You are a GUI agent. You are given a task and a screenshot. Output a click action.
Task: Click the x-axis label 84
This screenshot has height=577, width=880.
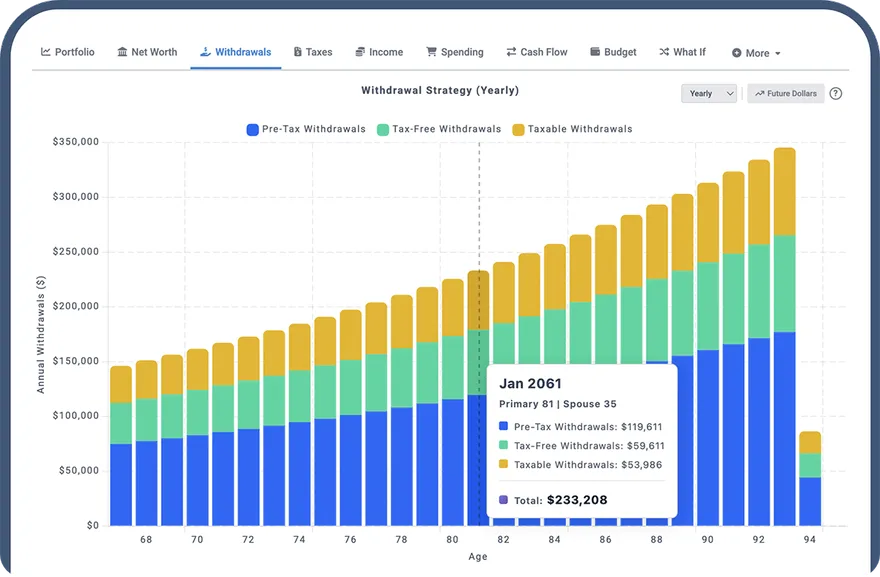(x=554, y=539)
